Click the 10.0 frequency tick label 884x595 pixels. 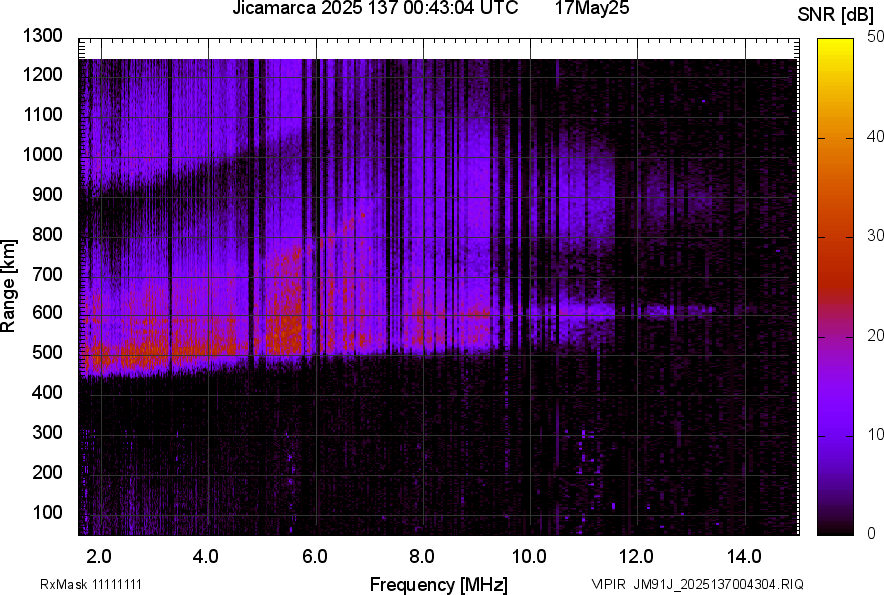529,556
